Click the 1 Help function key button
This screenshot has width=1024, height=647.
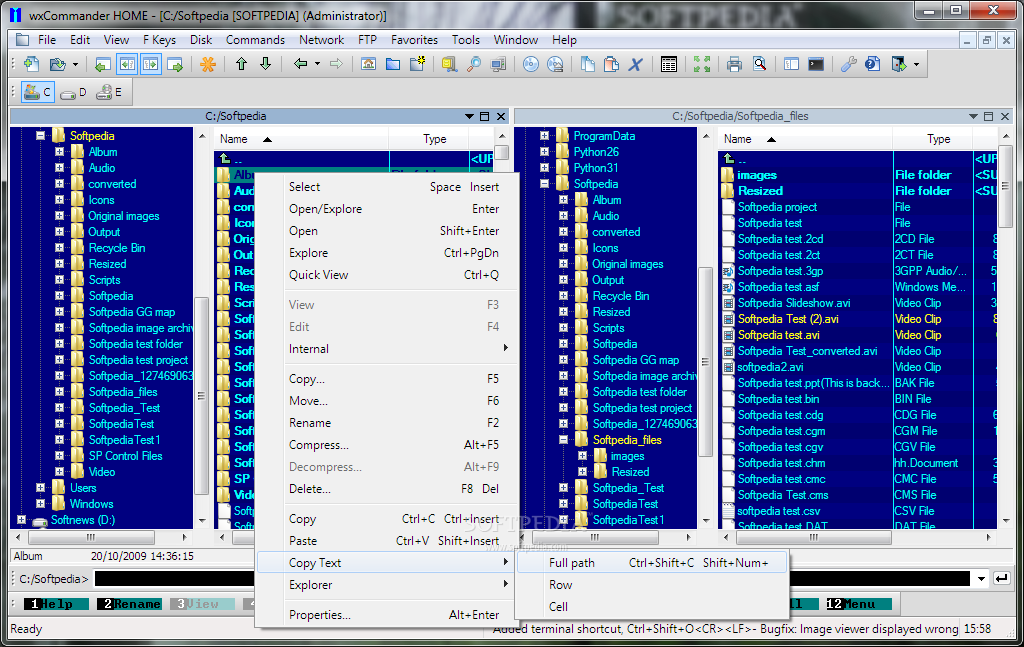(x=56, y=604)
